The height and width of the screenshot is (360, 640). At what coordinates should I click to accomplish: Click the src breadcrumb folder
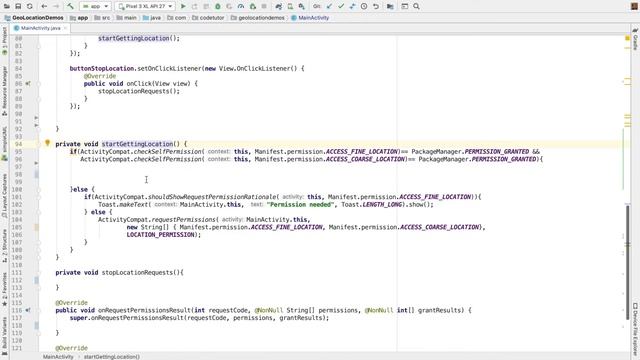[102, 18]
